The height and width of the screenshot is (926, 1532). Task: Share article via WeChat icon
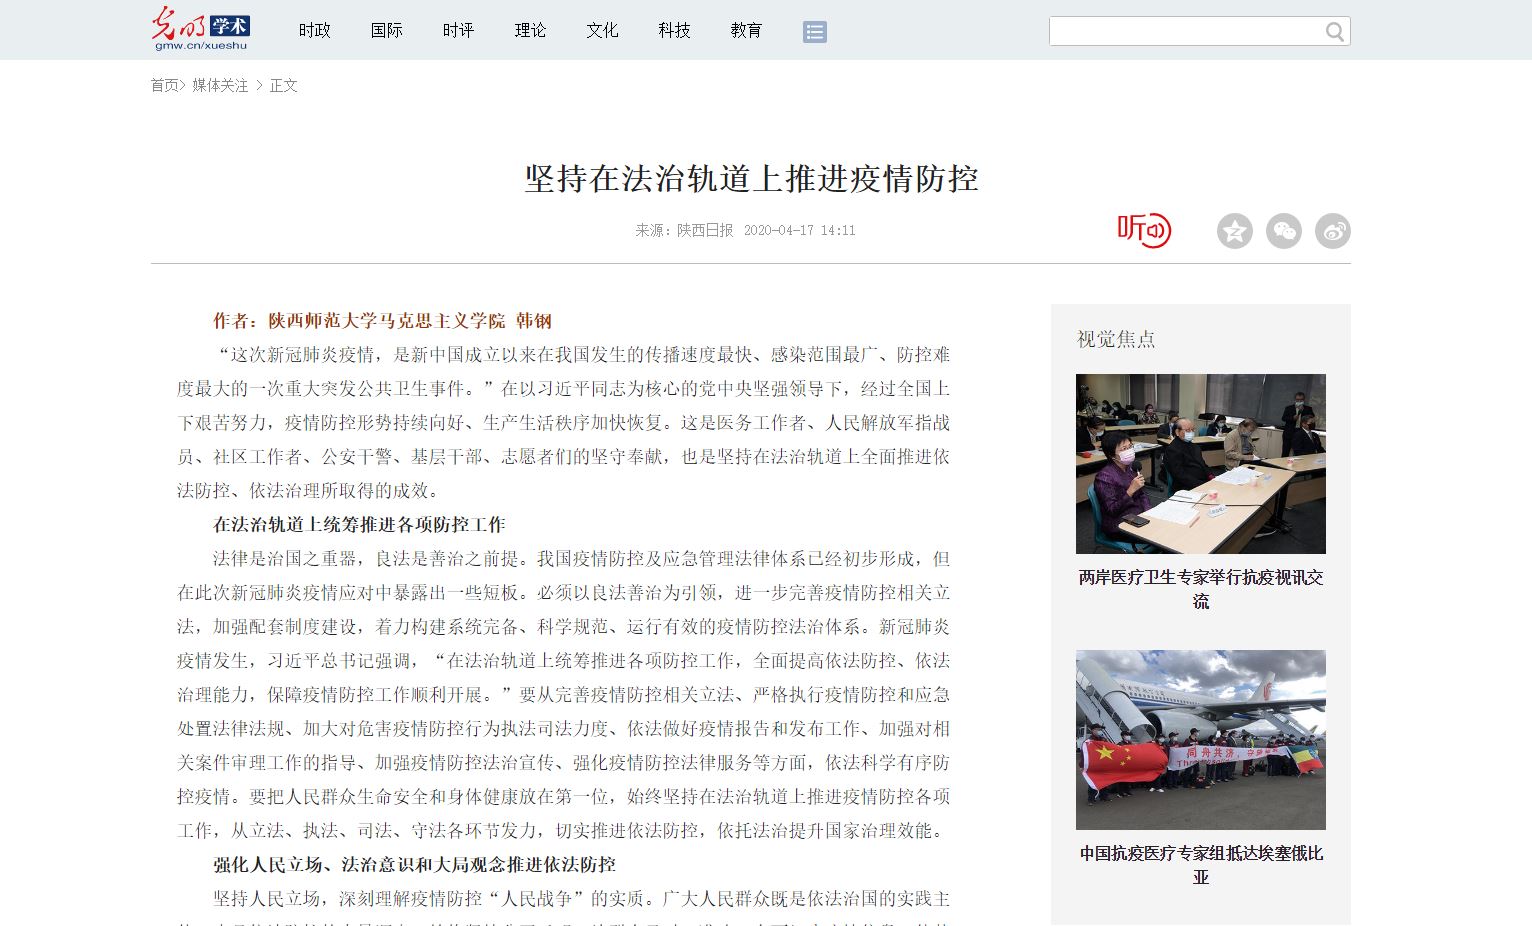click(x=1283, y=231)
